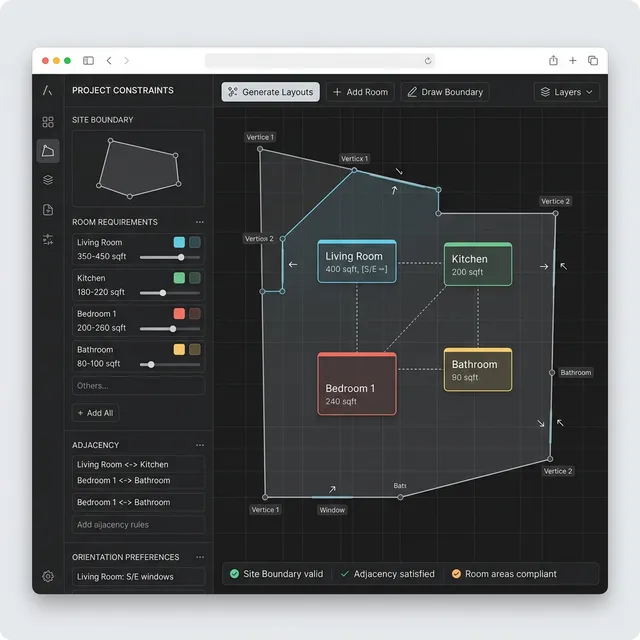Click Bedroom 1 dark brown color swatch
This screenshot has height=640, width=640.
click(x=195, y=313)
